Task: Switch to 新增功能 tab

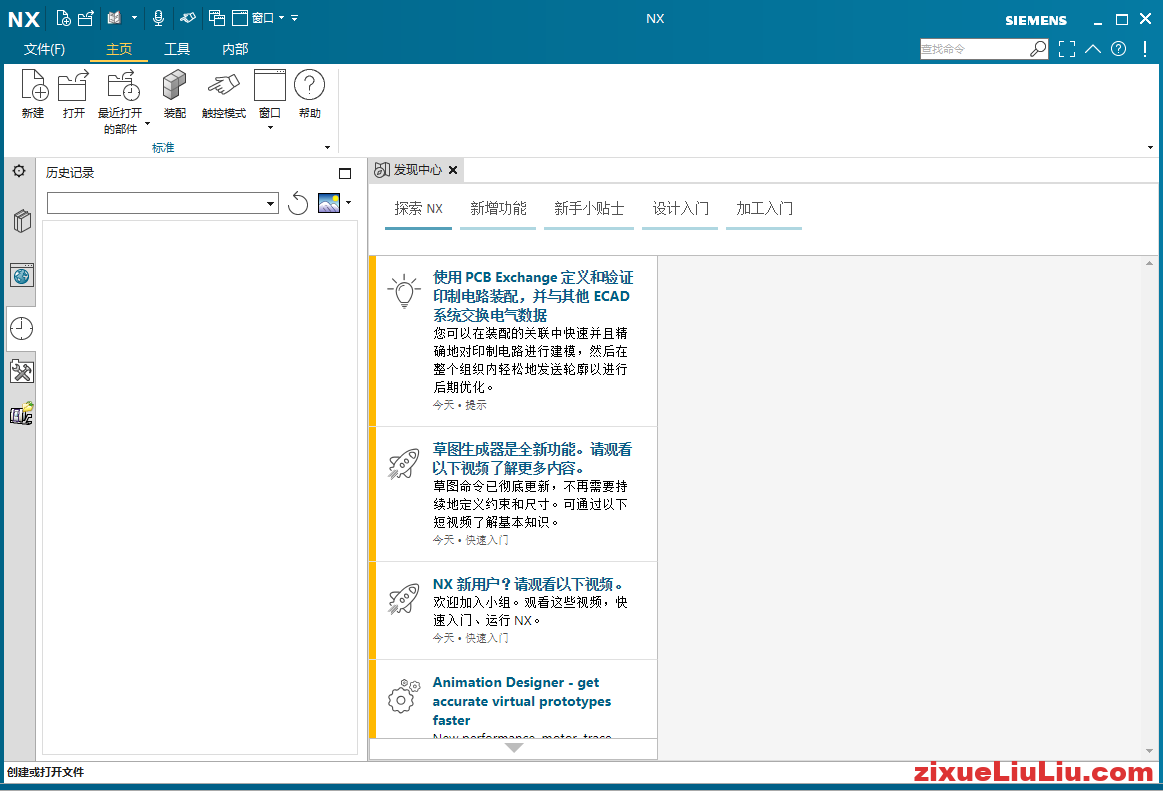Action: 498,209
